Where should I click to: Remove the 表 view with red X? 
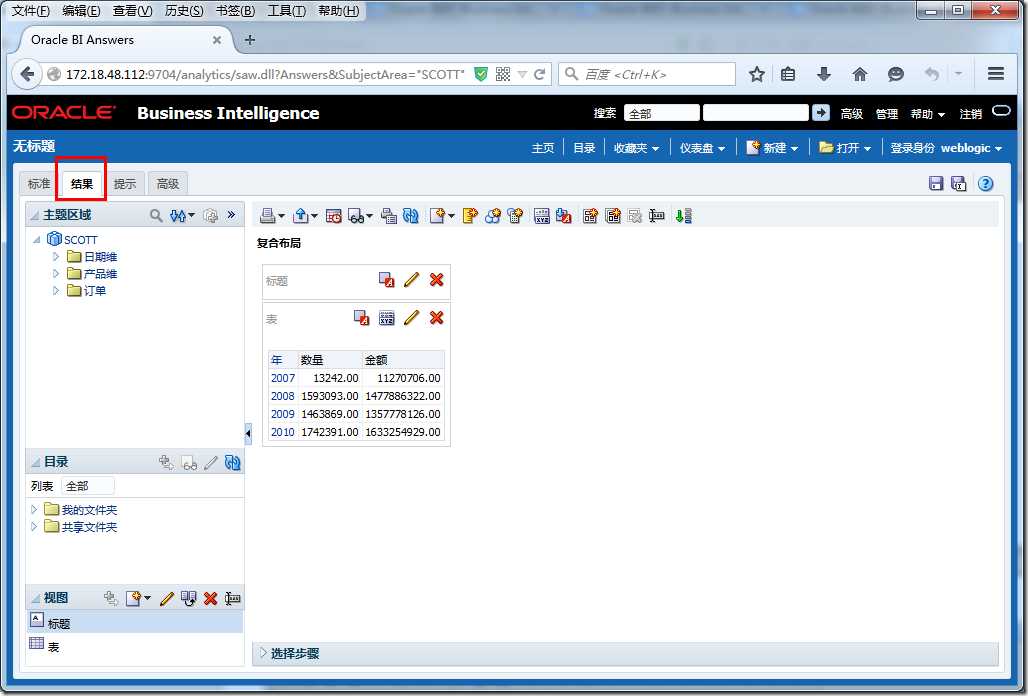[x=437, y=318]
